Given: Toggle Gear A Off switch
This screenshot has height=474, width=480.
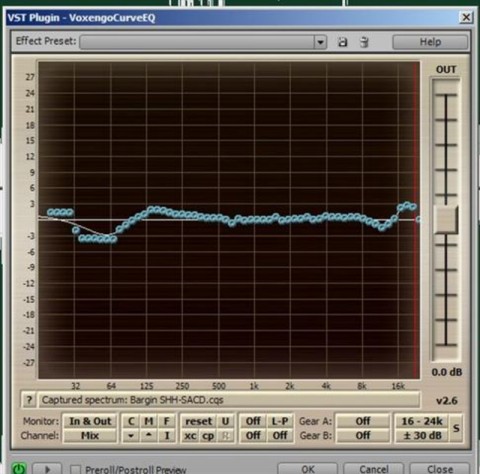Looking at the screenshot, I should [363, 421].
